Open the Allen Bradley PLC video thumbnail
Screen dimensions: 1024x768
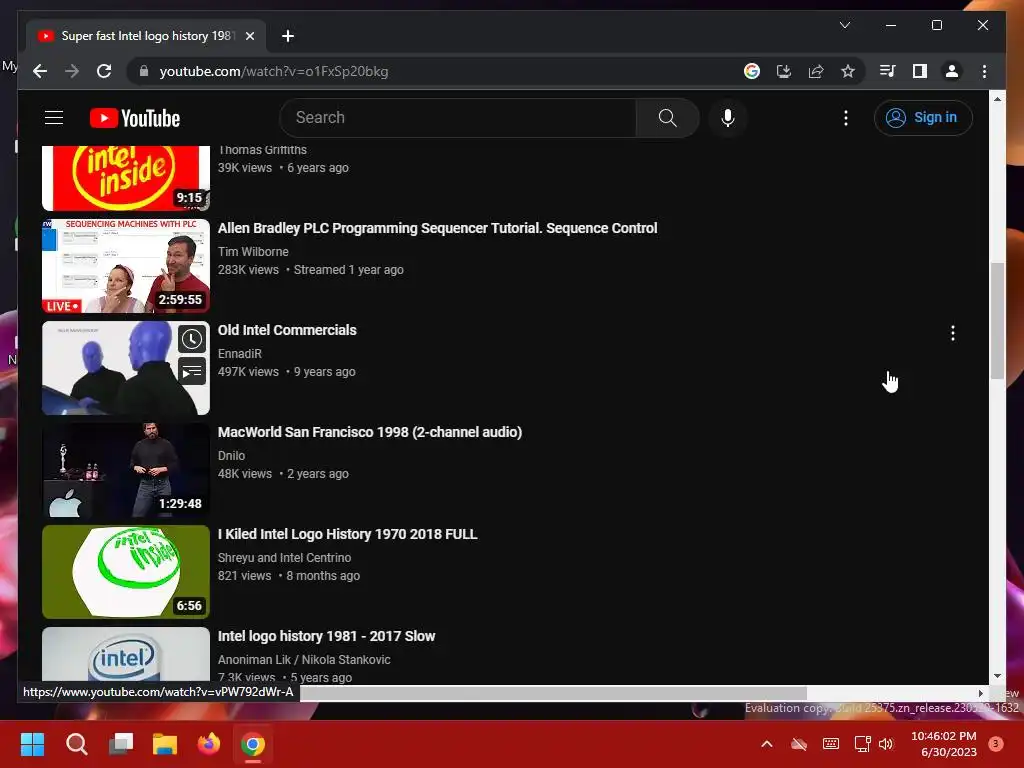pyautogui.click(x=126, y=266)
